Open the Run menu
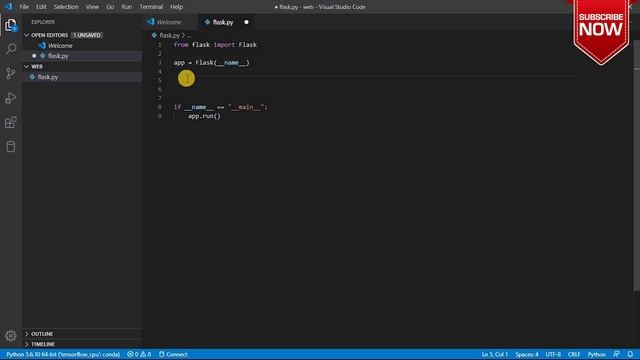The height and width of the screenshot is (360, 640). [127, 7]
